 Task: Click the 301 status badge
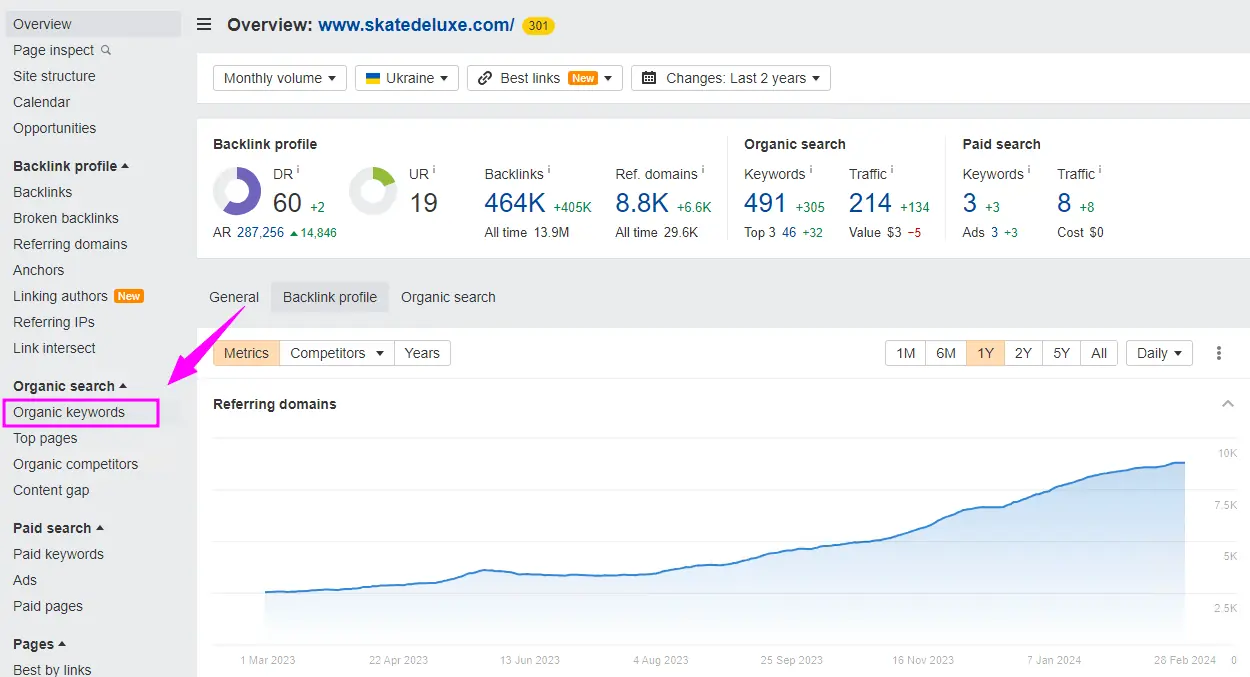(x=538, y=26)
